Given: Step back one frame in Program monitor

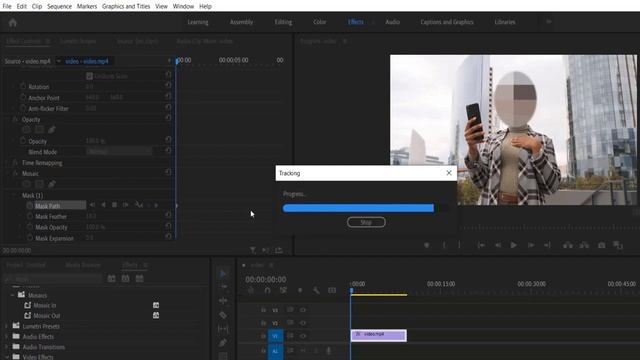Looking at the screenshot, I should [498, 245].
